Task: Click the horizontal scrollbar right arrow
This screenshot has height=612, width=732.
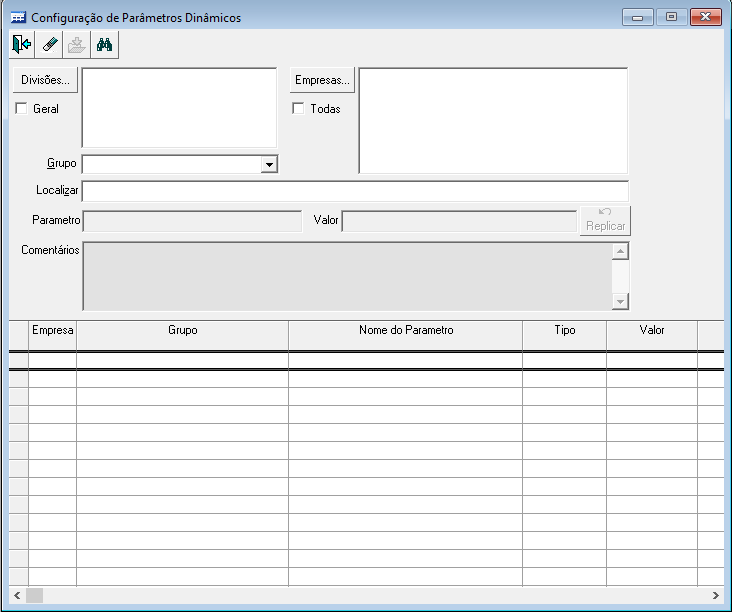Action: tap(715, 595)
